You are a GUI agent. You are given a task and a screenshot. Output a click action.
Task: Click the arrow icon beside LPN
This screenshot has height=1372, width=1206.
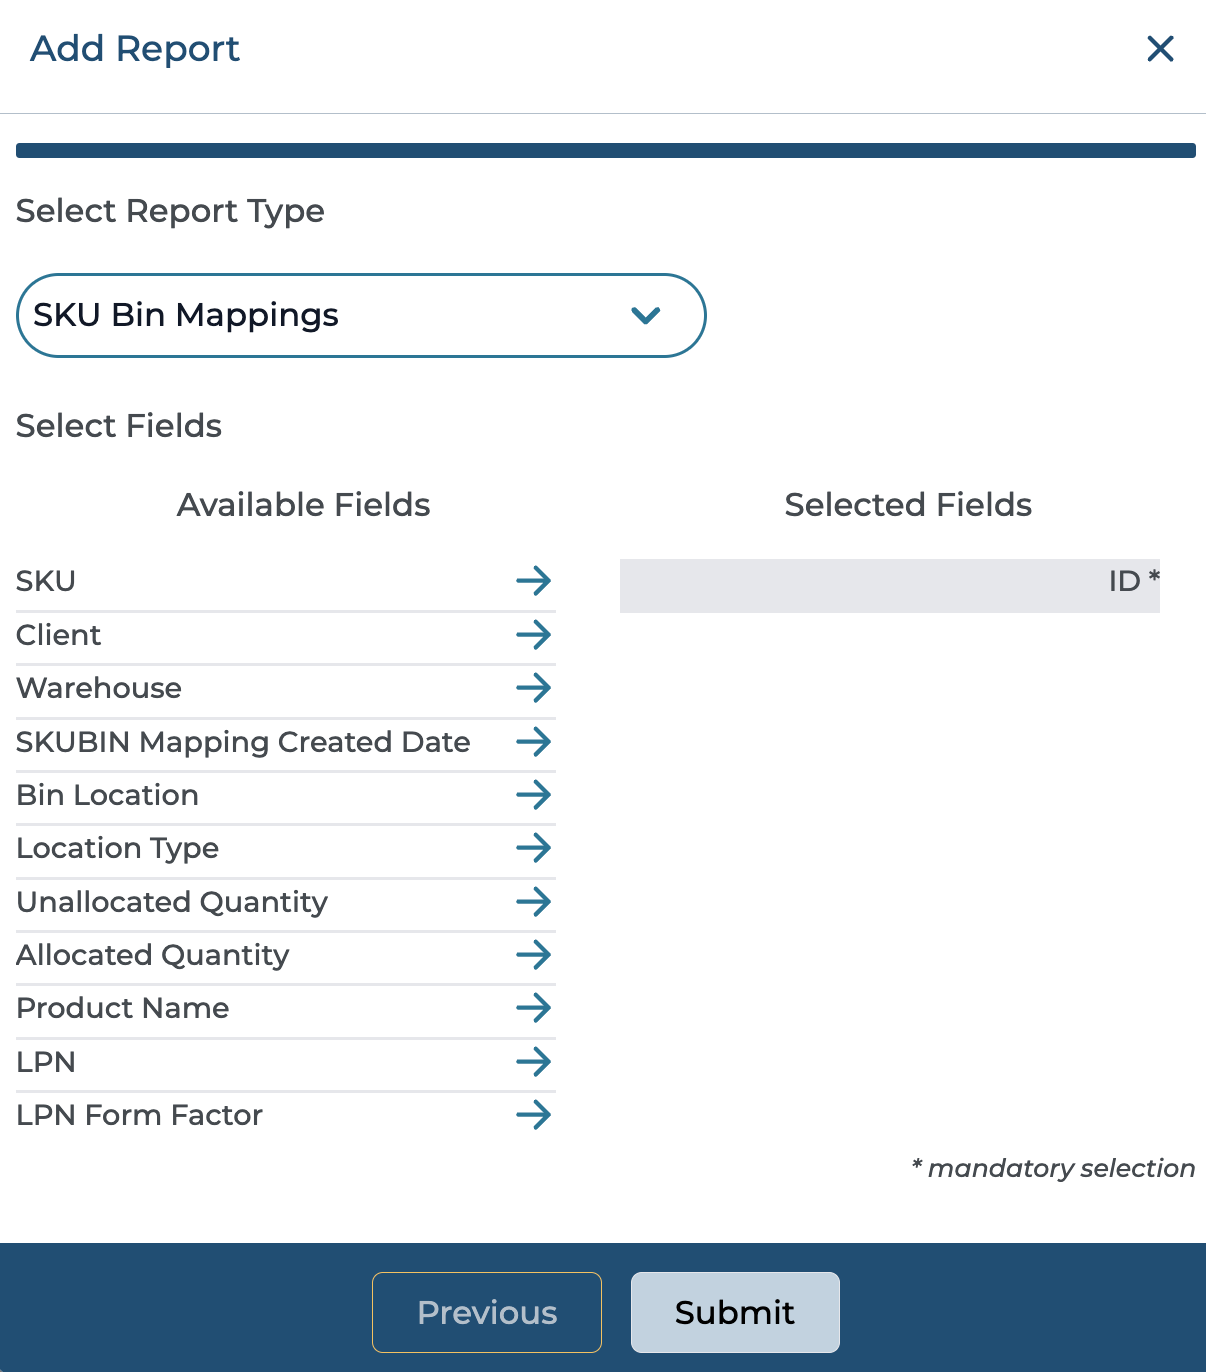point(533,1062)
